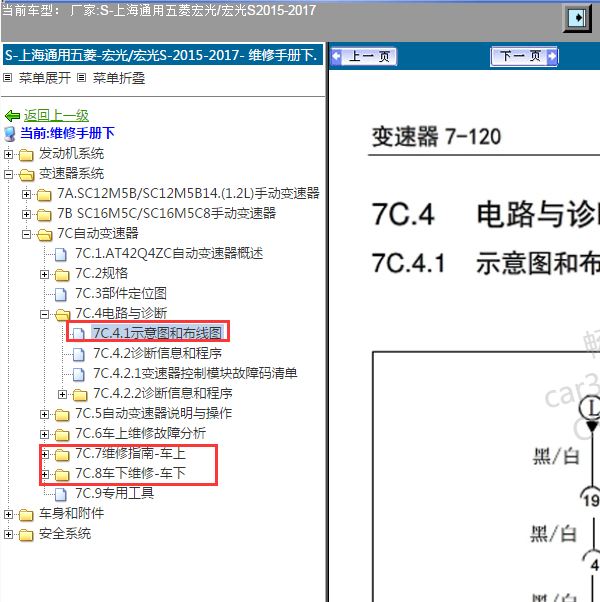The height and width of the screenshot is (602, 600).
Task: Click the 7C自动变速器 folder icon
Action: (x=44, y=235)
